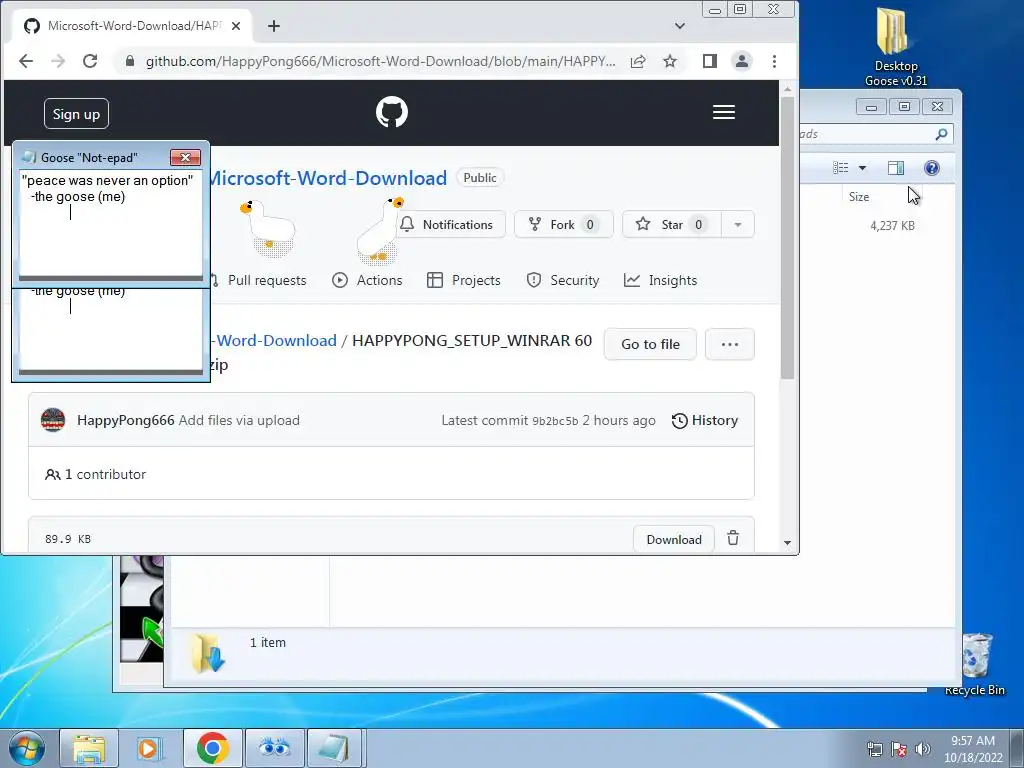The image size is (1024, 768).
Task: Open the GitHub hamburger menu
Action: [x=724, y=112]
